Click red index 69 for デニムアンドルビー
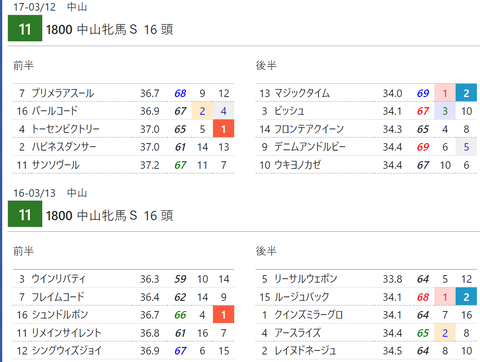The height and width of the screenshot is (362, 480). pyautogui.click(x=423, y=147)
